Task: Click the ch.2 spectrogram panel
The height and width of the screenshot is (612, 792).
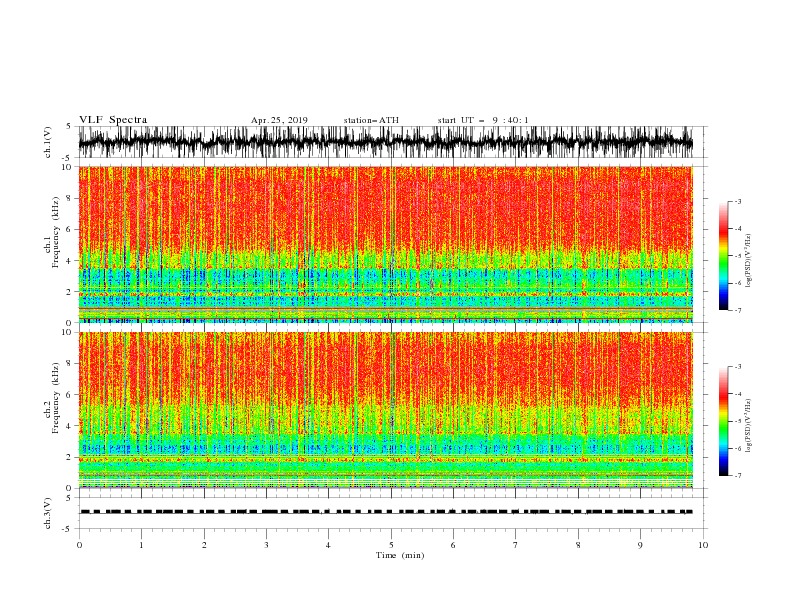Action: [x=386, y=410]
